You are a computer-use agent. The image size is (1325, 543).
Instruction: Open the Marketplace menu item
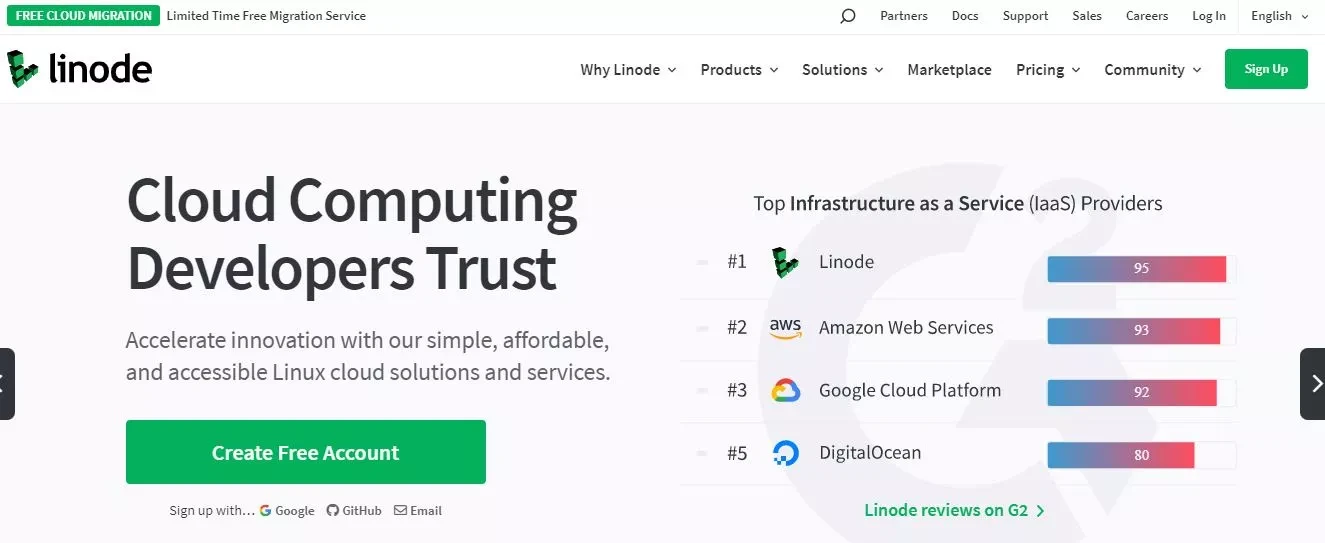949,69
